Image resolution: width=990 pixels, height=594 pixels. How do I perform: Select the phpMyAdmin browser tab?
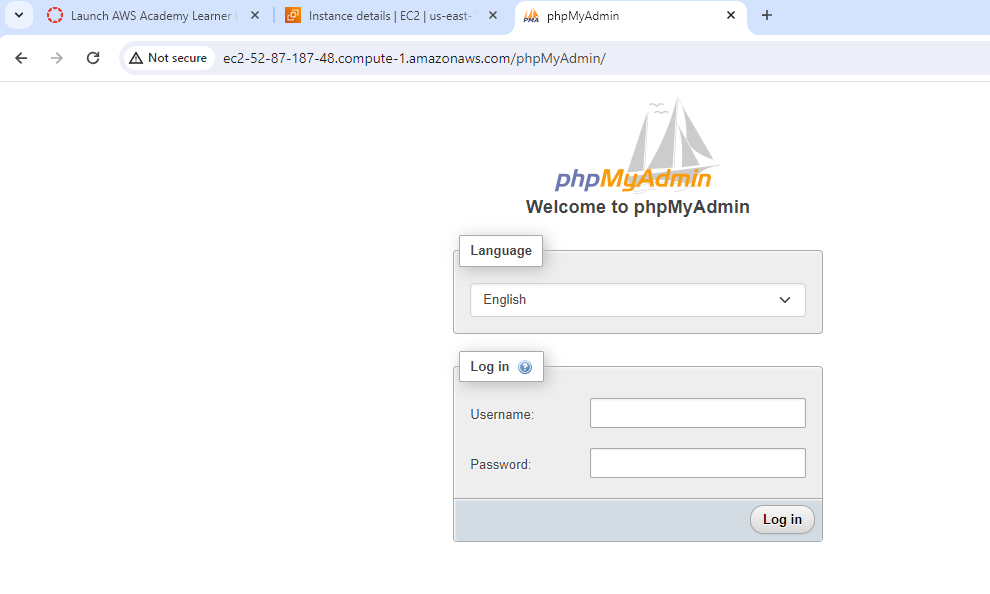coord(620,16)
